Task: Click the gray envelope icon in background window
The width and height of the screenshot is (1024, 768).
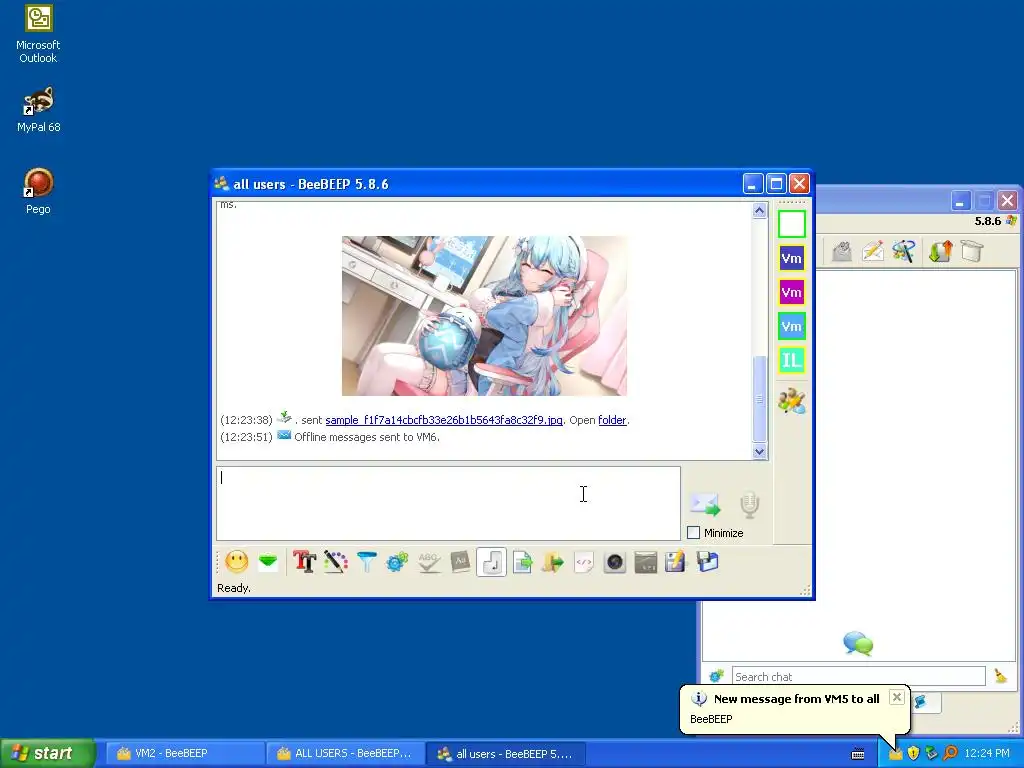Action: coord(842,251)
